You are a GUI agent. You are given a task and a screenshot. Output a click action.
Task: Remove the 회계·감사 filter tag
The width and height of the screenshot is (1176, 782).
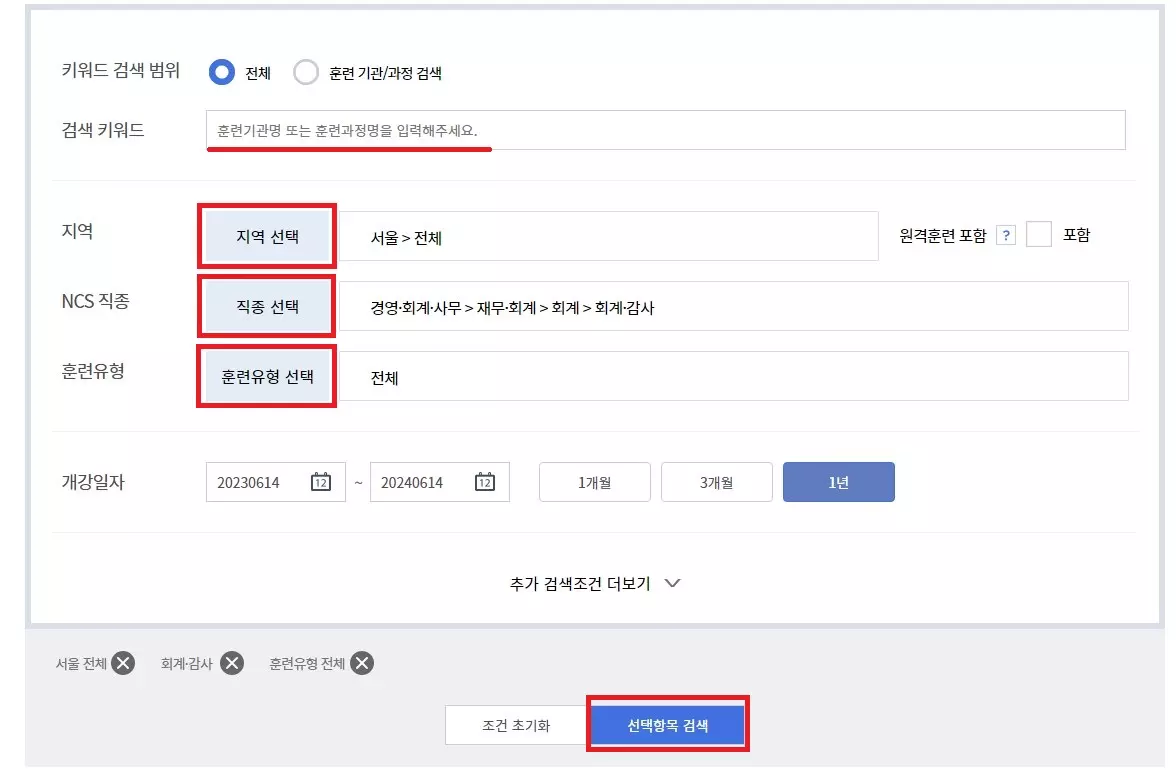tap(233, 662)
